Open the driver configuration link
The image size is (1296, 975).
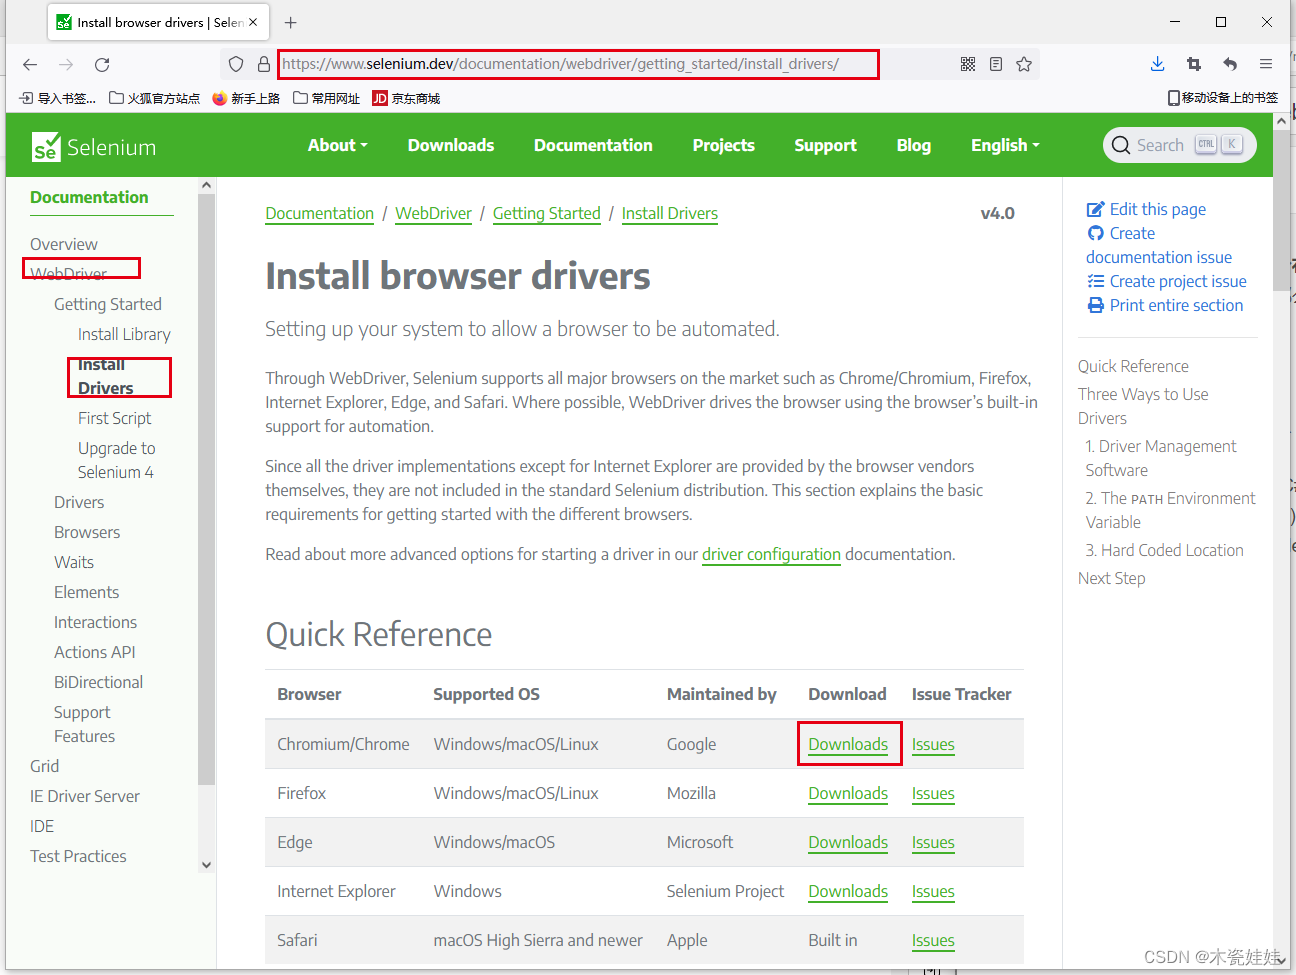pyautogui.click(x=771, y=554)
